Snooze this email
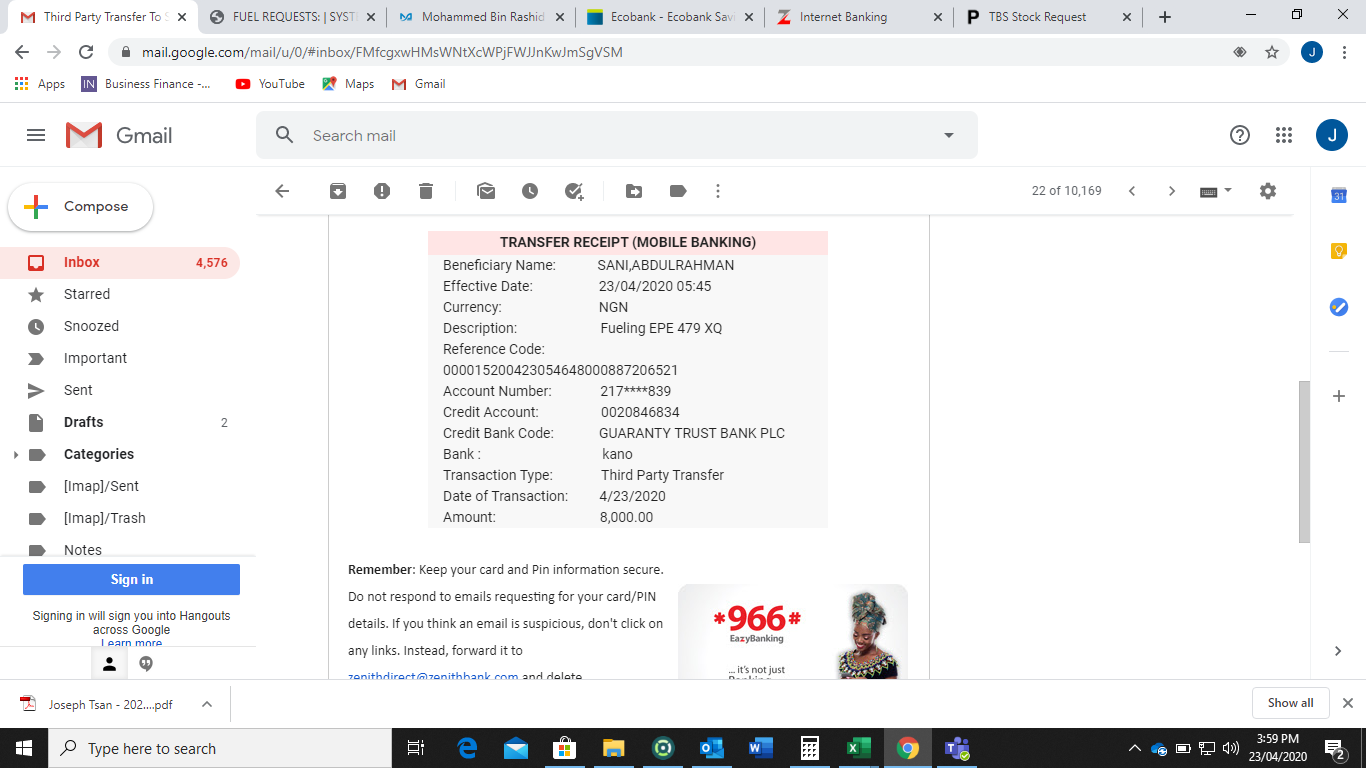The height and width of the screenshot is (768, 1366). coord(530,191)
